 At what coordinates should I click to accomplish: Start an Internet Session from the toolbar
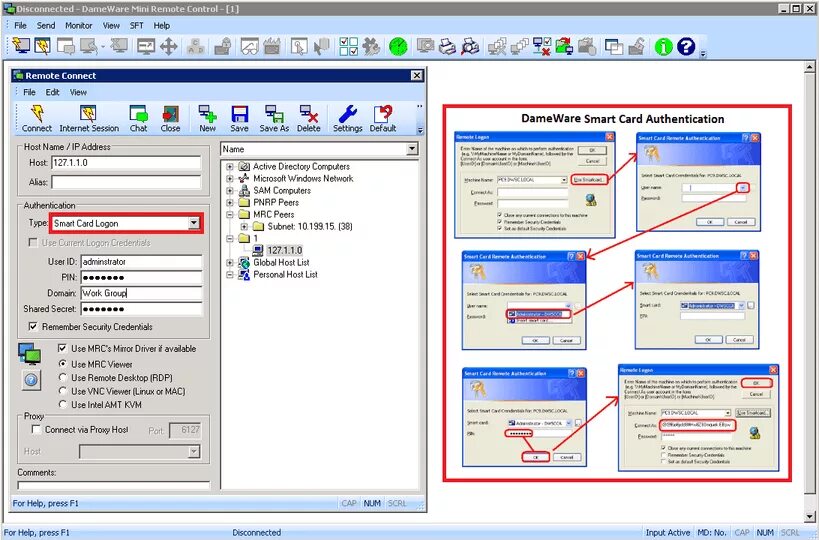pyautogui.click(x=89, y=119)
